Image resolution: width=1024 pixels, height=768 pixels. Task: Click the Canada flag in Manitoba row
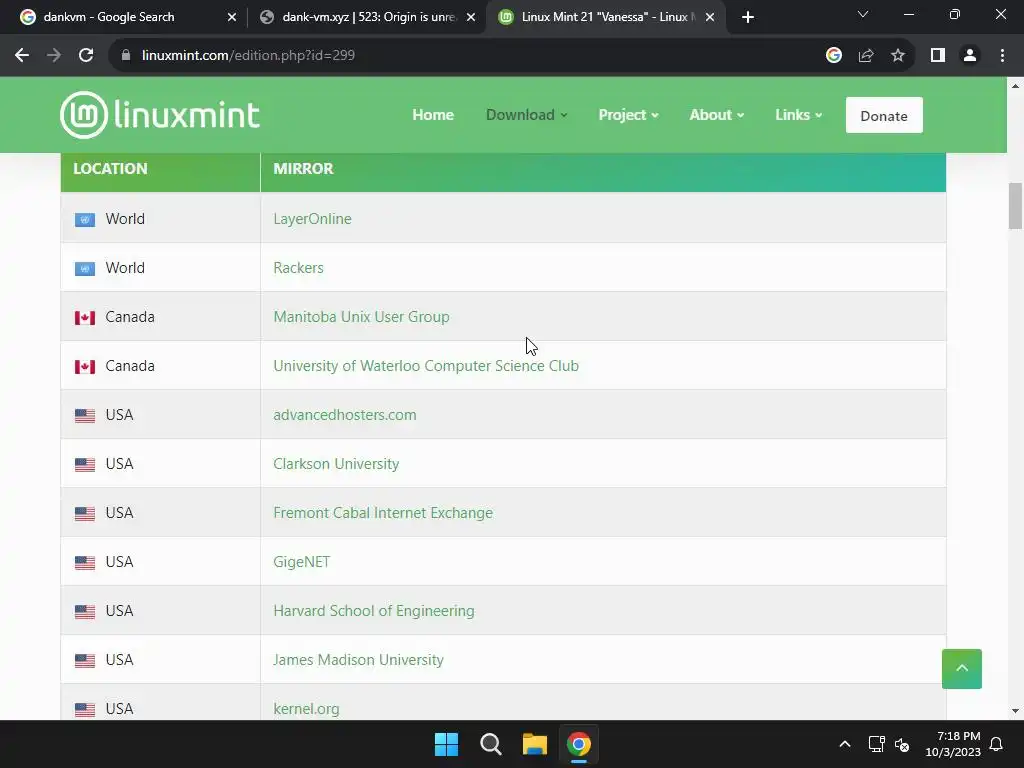[85, 317]
